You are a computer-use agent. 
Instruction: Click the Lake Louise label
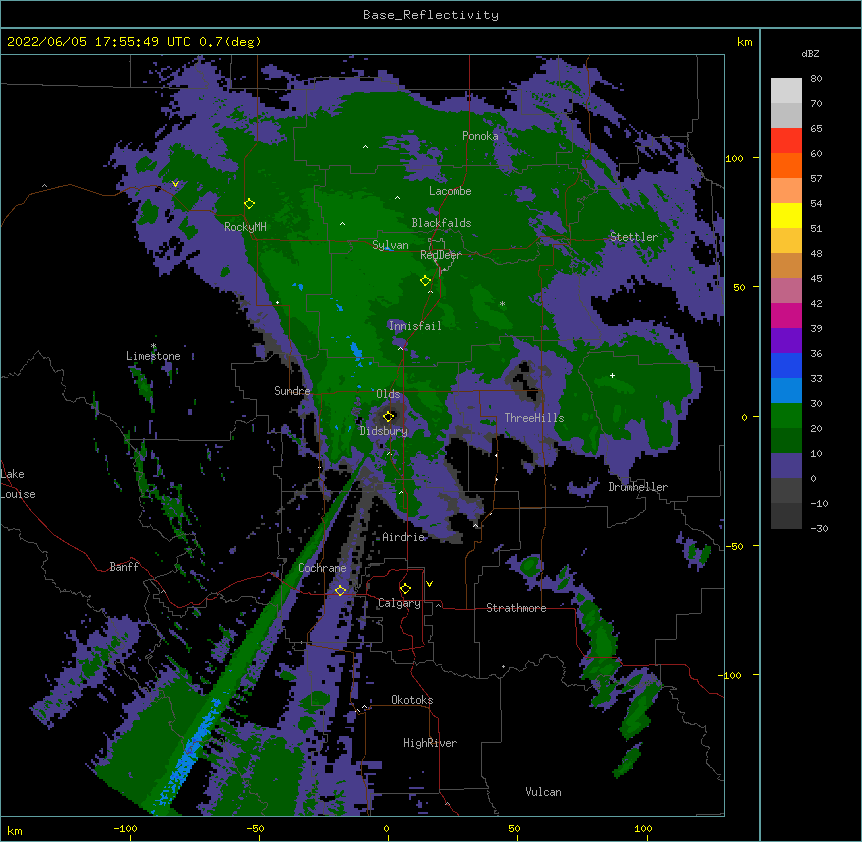18,484
